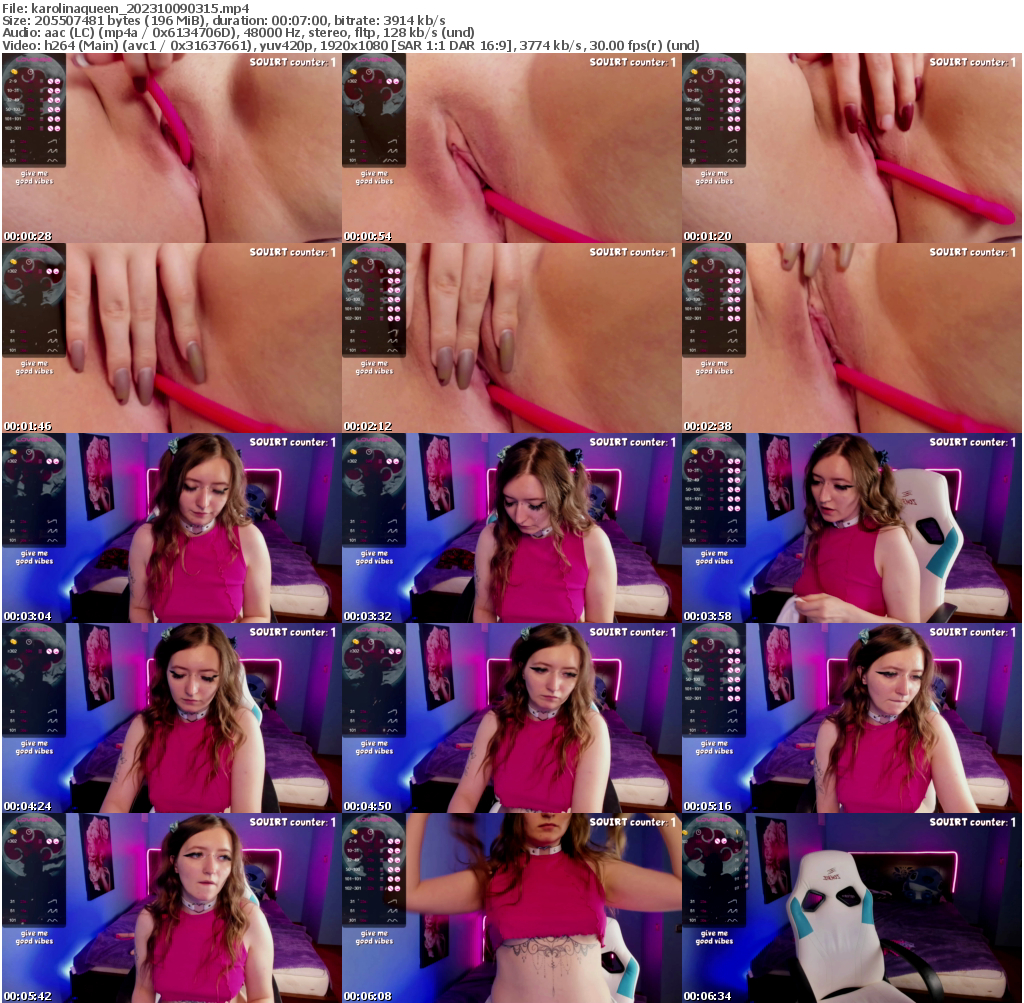This screenshot has height=1003, width=1024.
Task: Click the medium zigzag wave icon
Action: 51,150
